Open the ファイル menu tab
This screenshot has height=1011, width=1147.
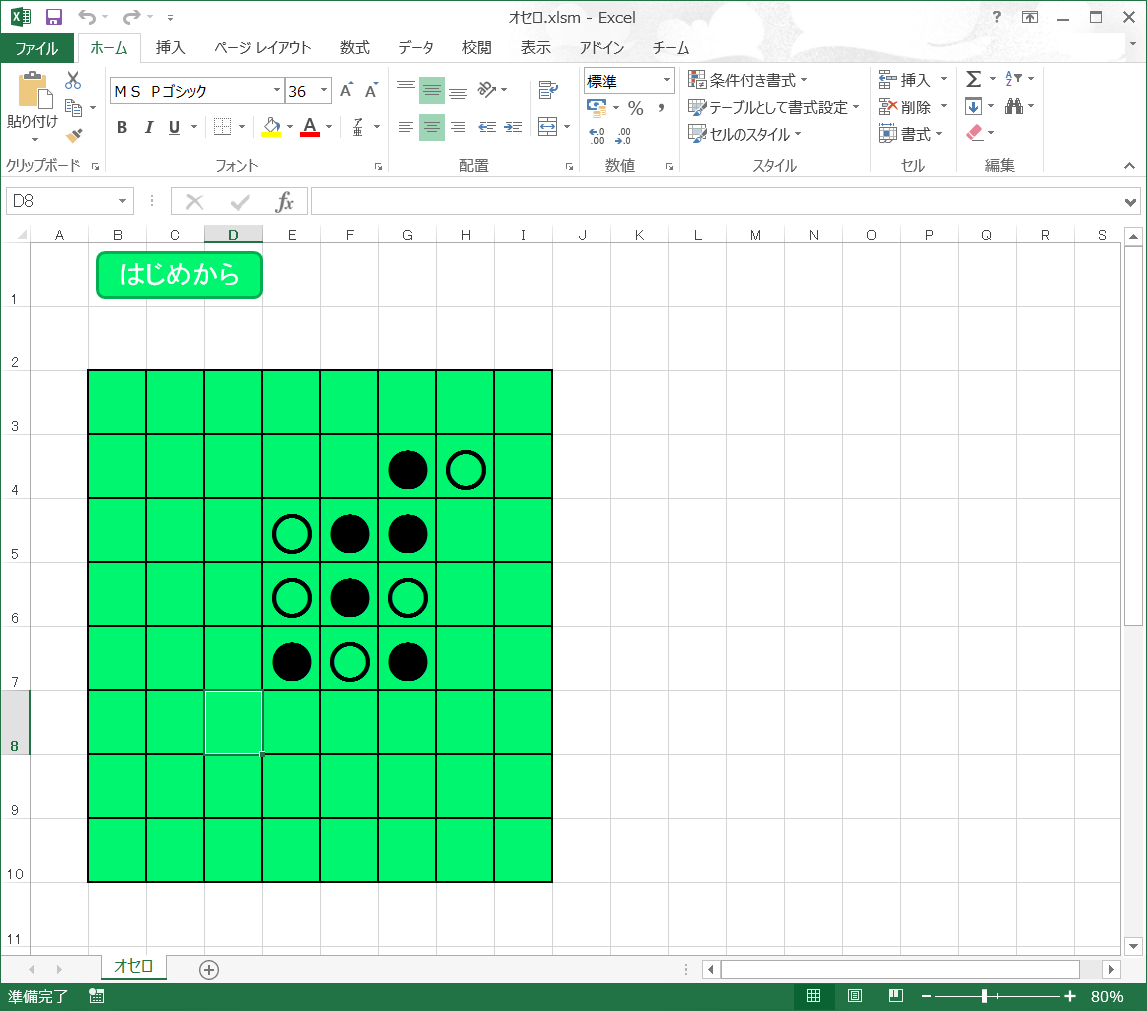pyautogui.click(x=37, y=47)
